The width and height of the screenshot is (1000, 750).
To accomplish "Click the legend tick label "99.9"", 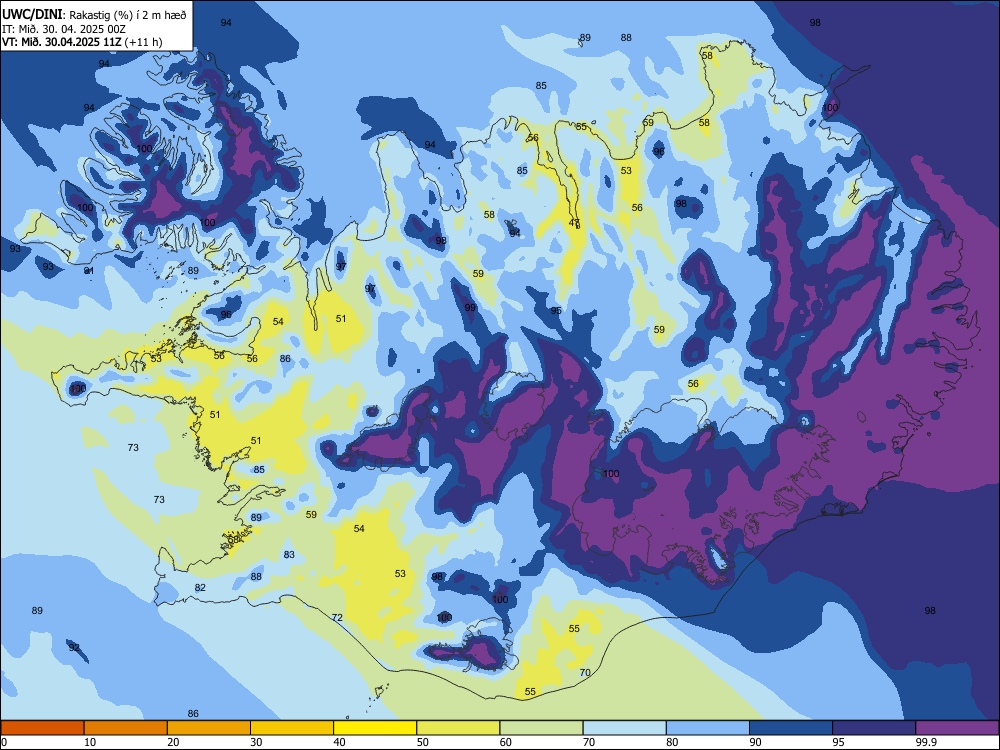I will pyautogui.click(x=925, y=742).
